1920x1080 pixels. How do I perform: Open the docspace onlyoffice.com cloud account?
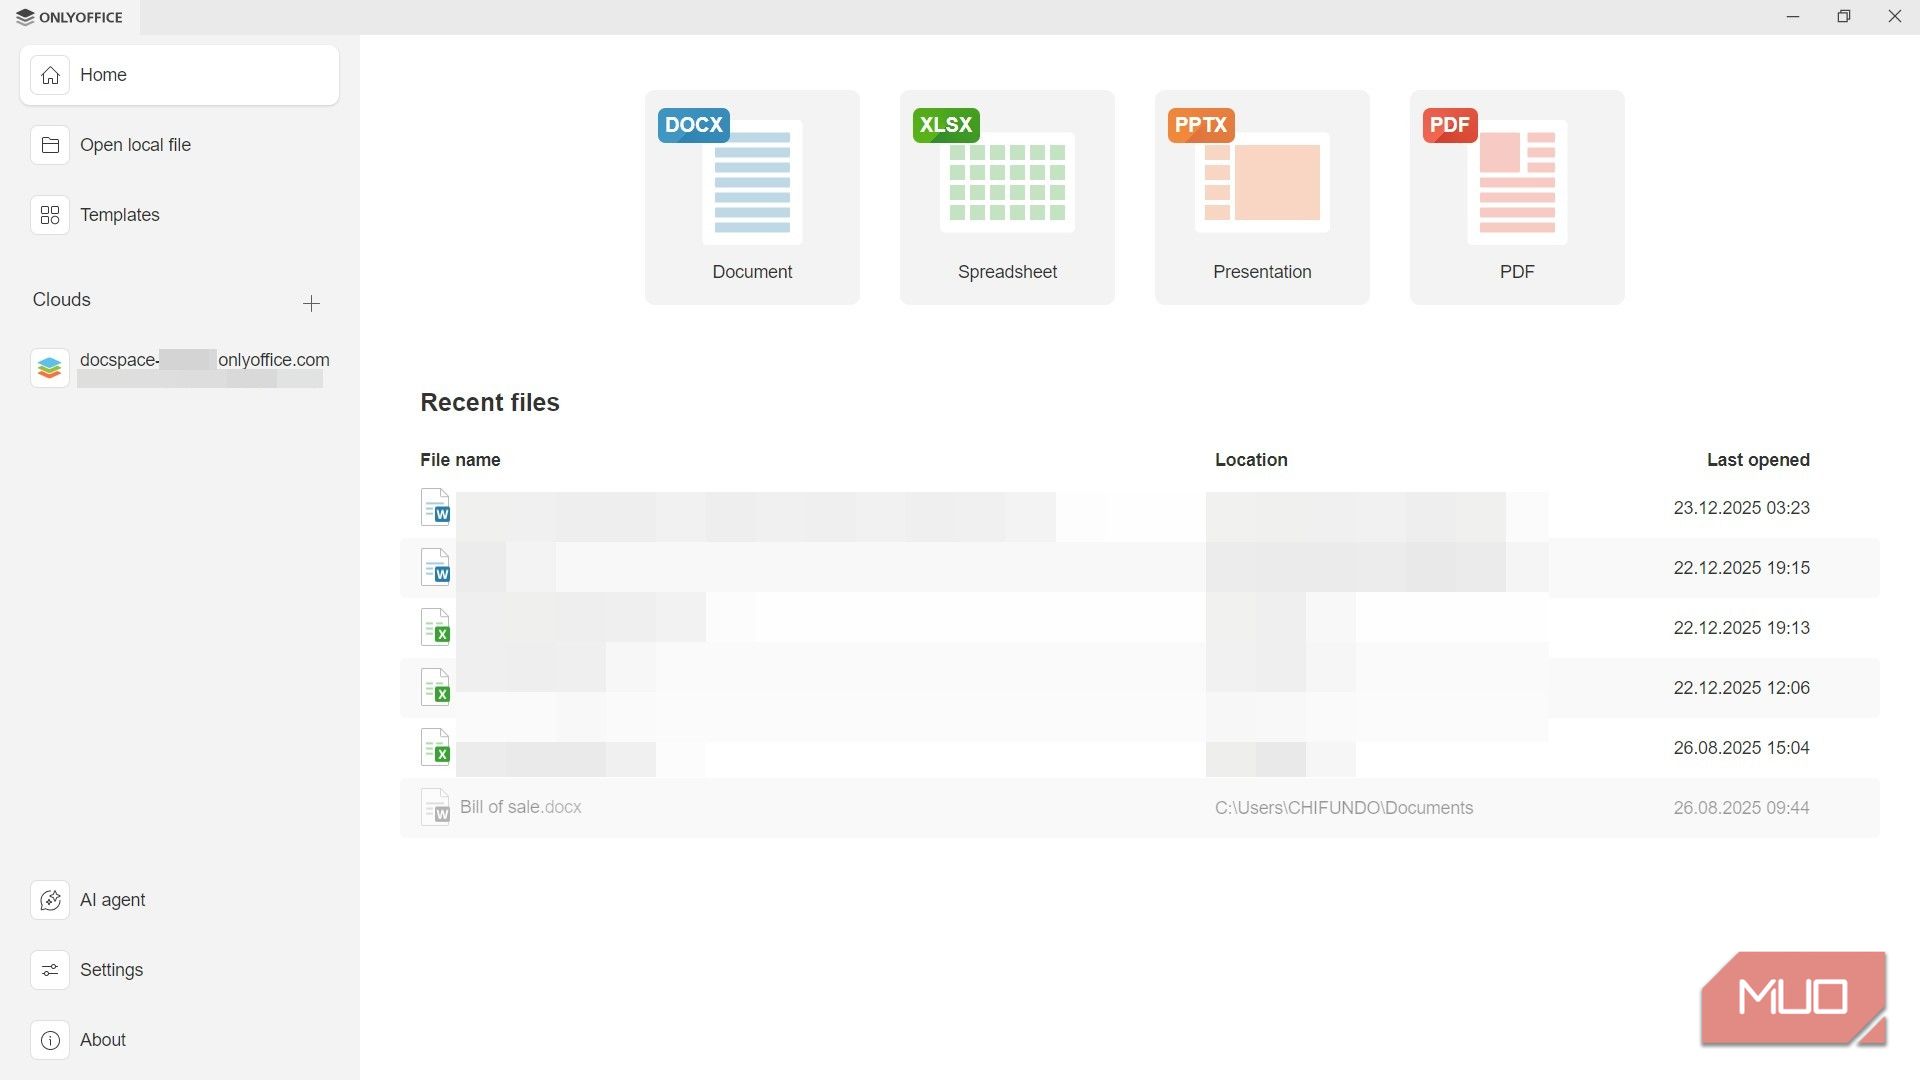pyautogui.click(x=179, y=368)
